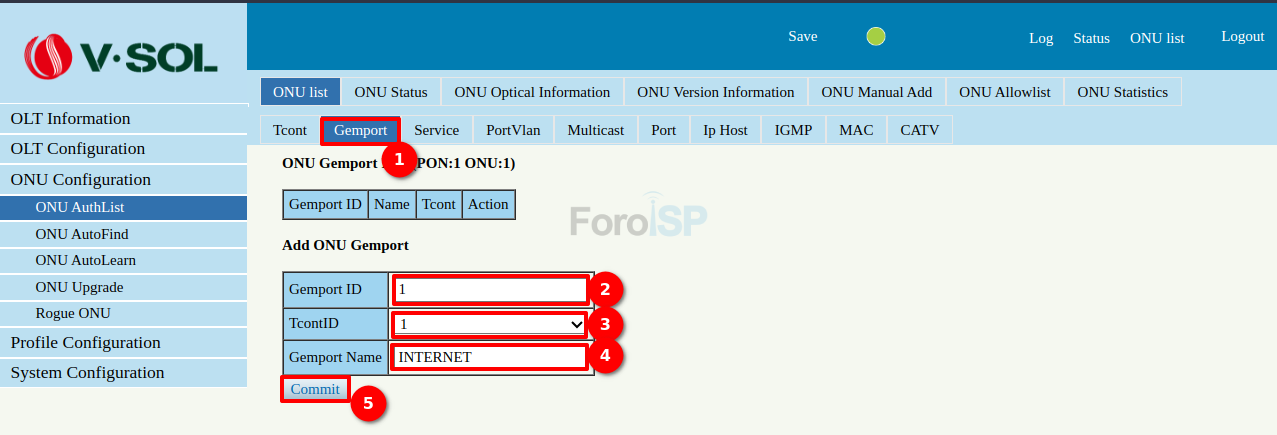Select ONU AutoFind in the sidebar
Image resolution: width=1277 pixels, height=435 pixels.
82,234
